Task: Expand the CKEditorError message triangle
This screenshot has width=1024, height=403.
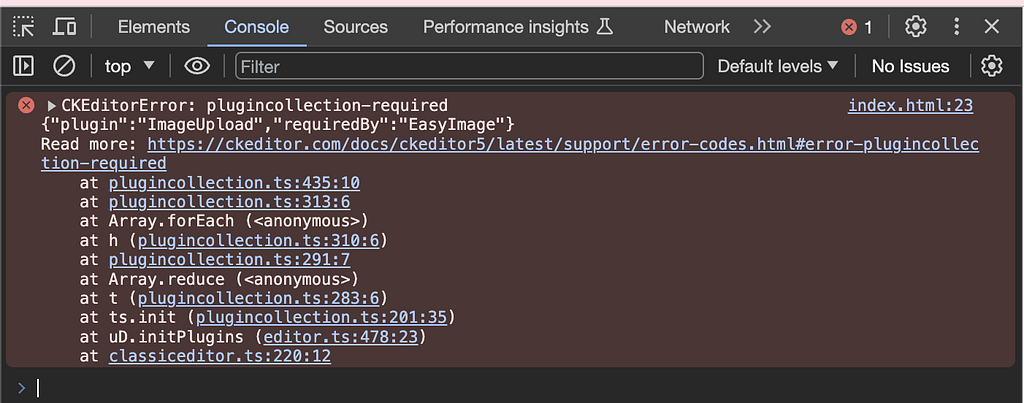Action: (52, 105)
